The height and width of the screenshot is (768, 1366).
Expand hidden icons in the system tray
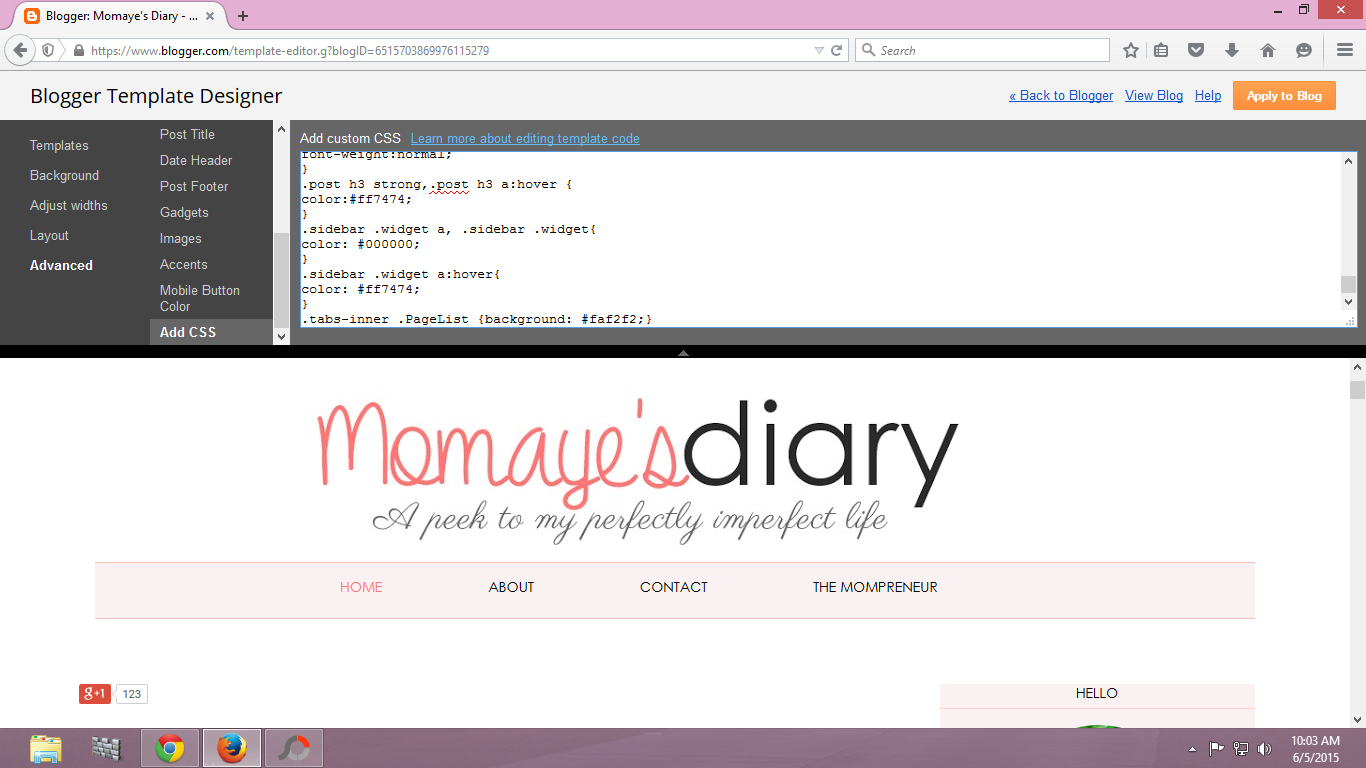pos(1191,747)
